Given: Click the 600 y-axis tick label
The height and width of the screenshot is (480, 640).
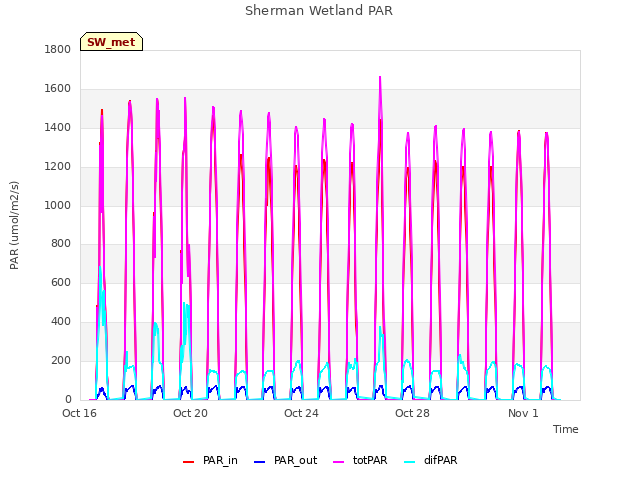Looking at the screenshot, I should [x=61, y=282].
